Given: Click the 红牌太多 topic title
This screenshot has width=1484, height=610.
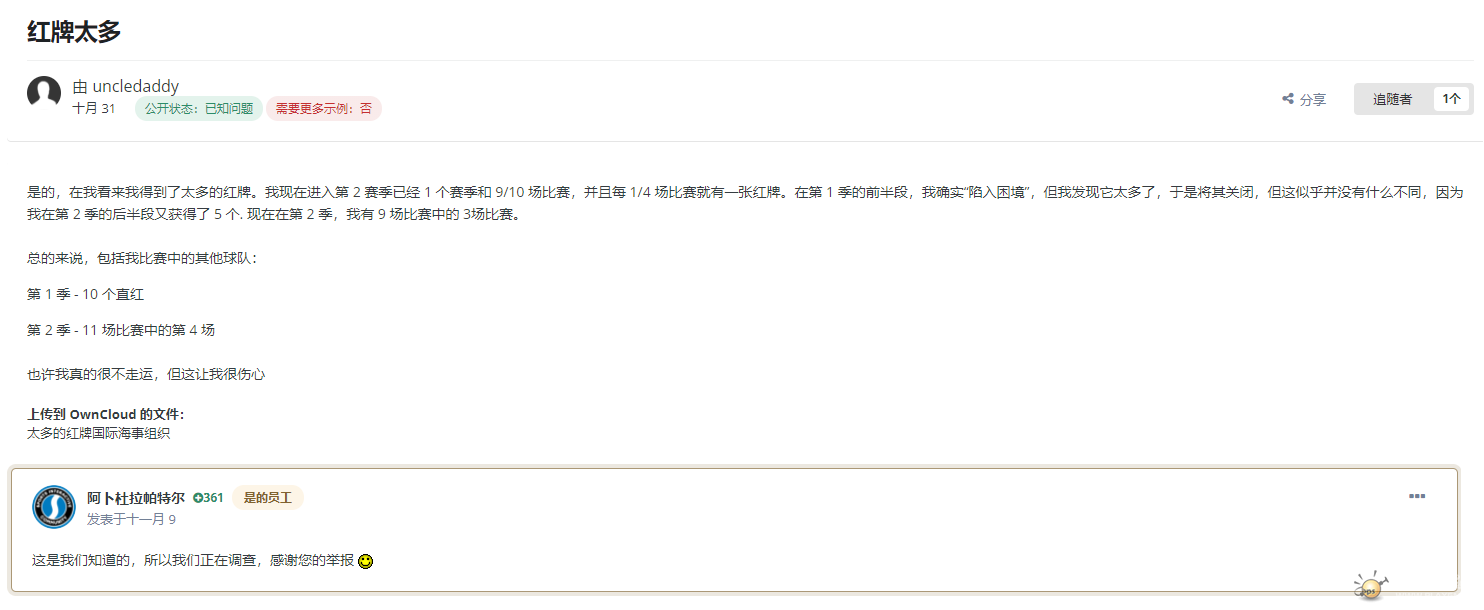Looking at the screenshot, I should pos(74,31).
